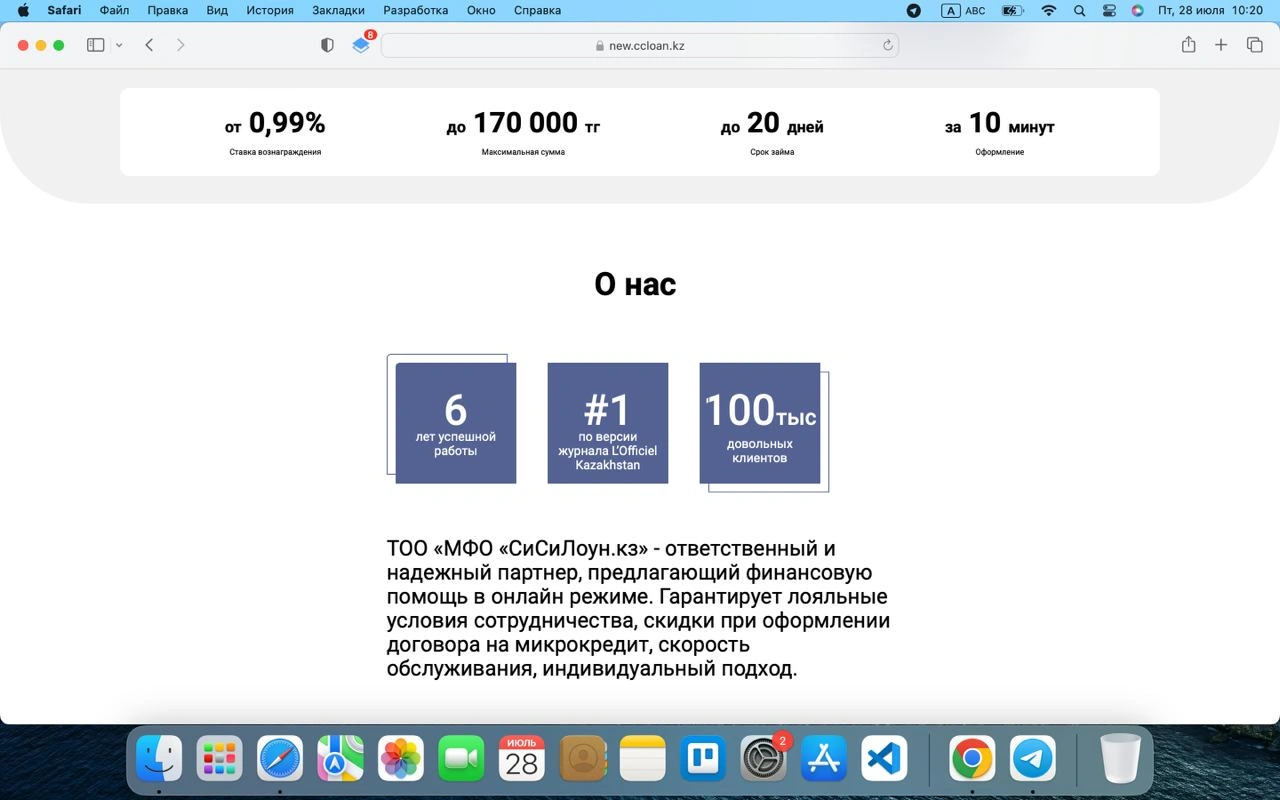Open Visual Studio Code from the Dock

(x=884, y=758)
